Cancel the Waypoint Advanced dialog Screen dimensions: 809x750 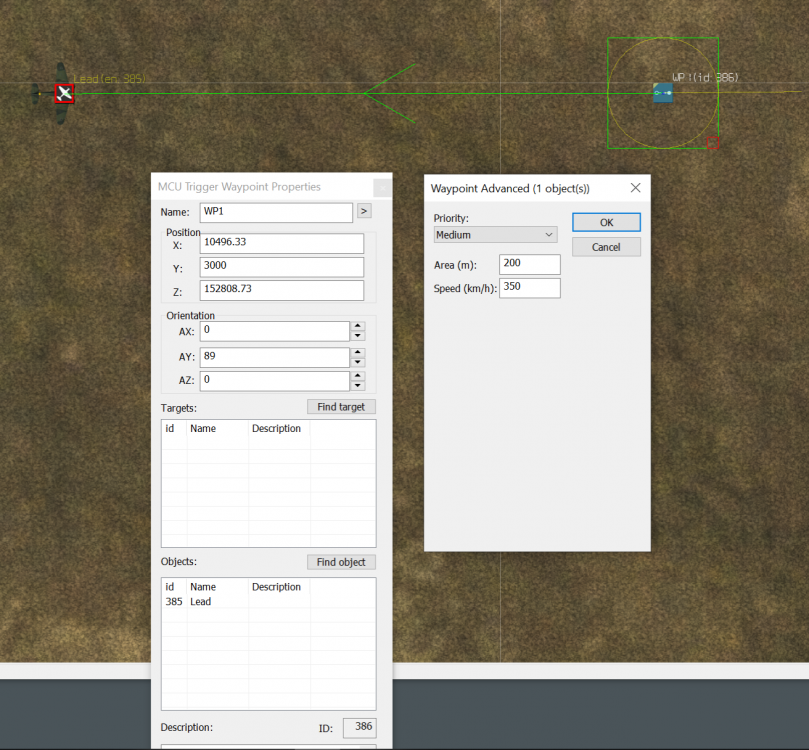[606, 247]
